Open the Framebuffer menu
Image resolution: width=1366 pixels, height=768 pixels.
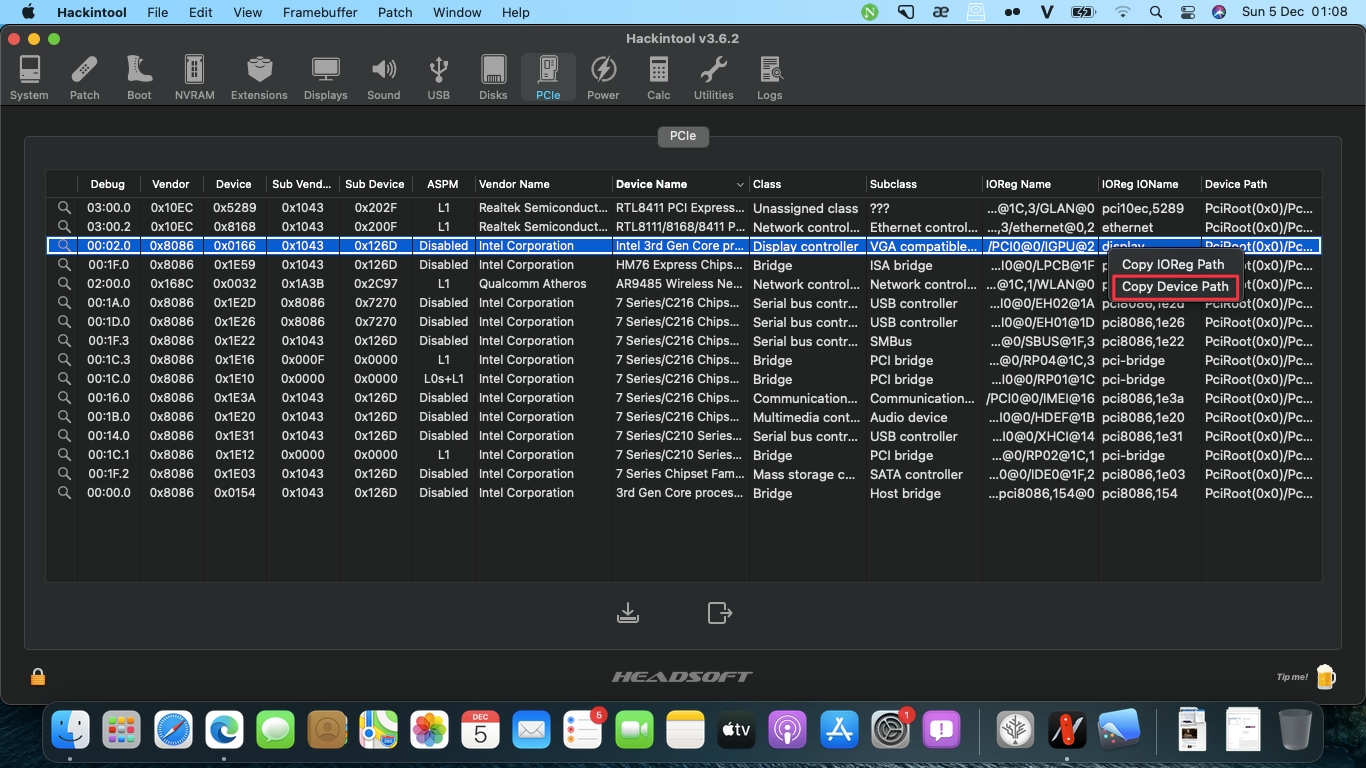pos(320,12)
